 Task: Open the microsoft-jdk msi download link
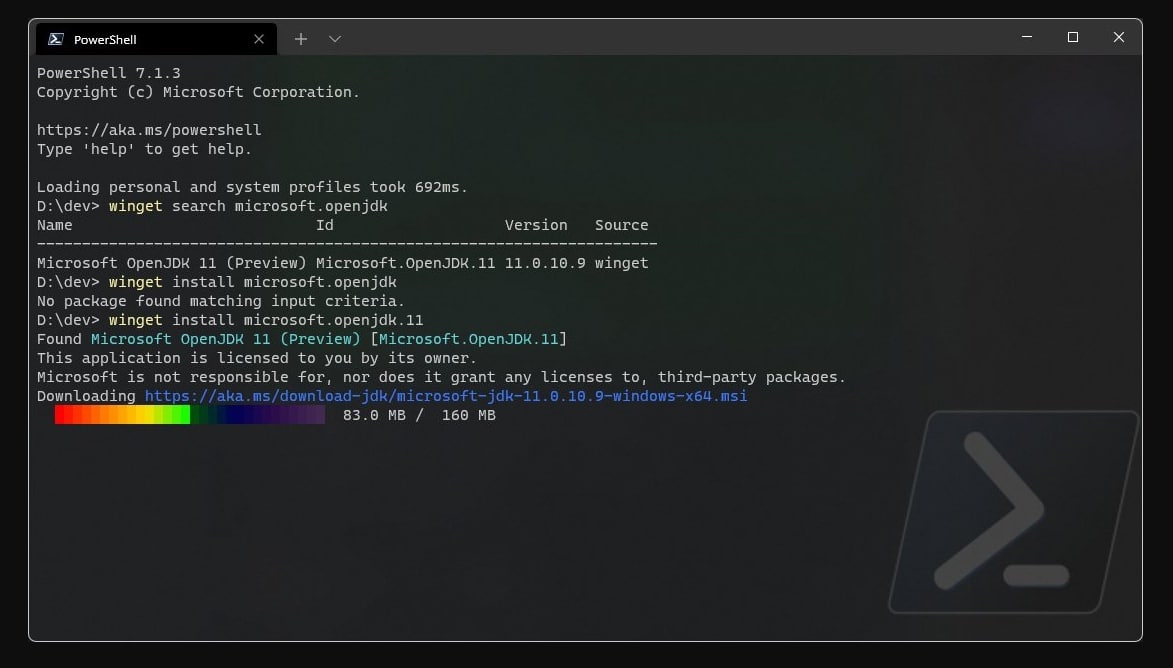(x=446, y=396)
